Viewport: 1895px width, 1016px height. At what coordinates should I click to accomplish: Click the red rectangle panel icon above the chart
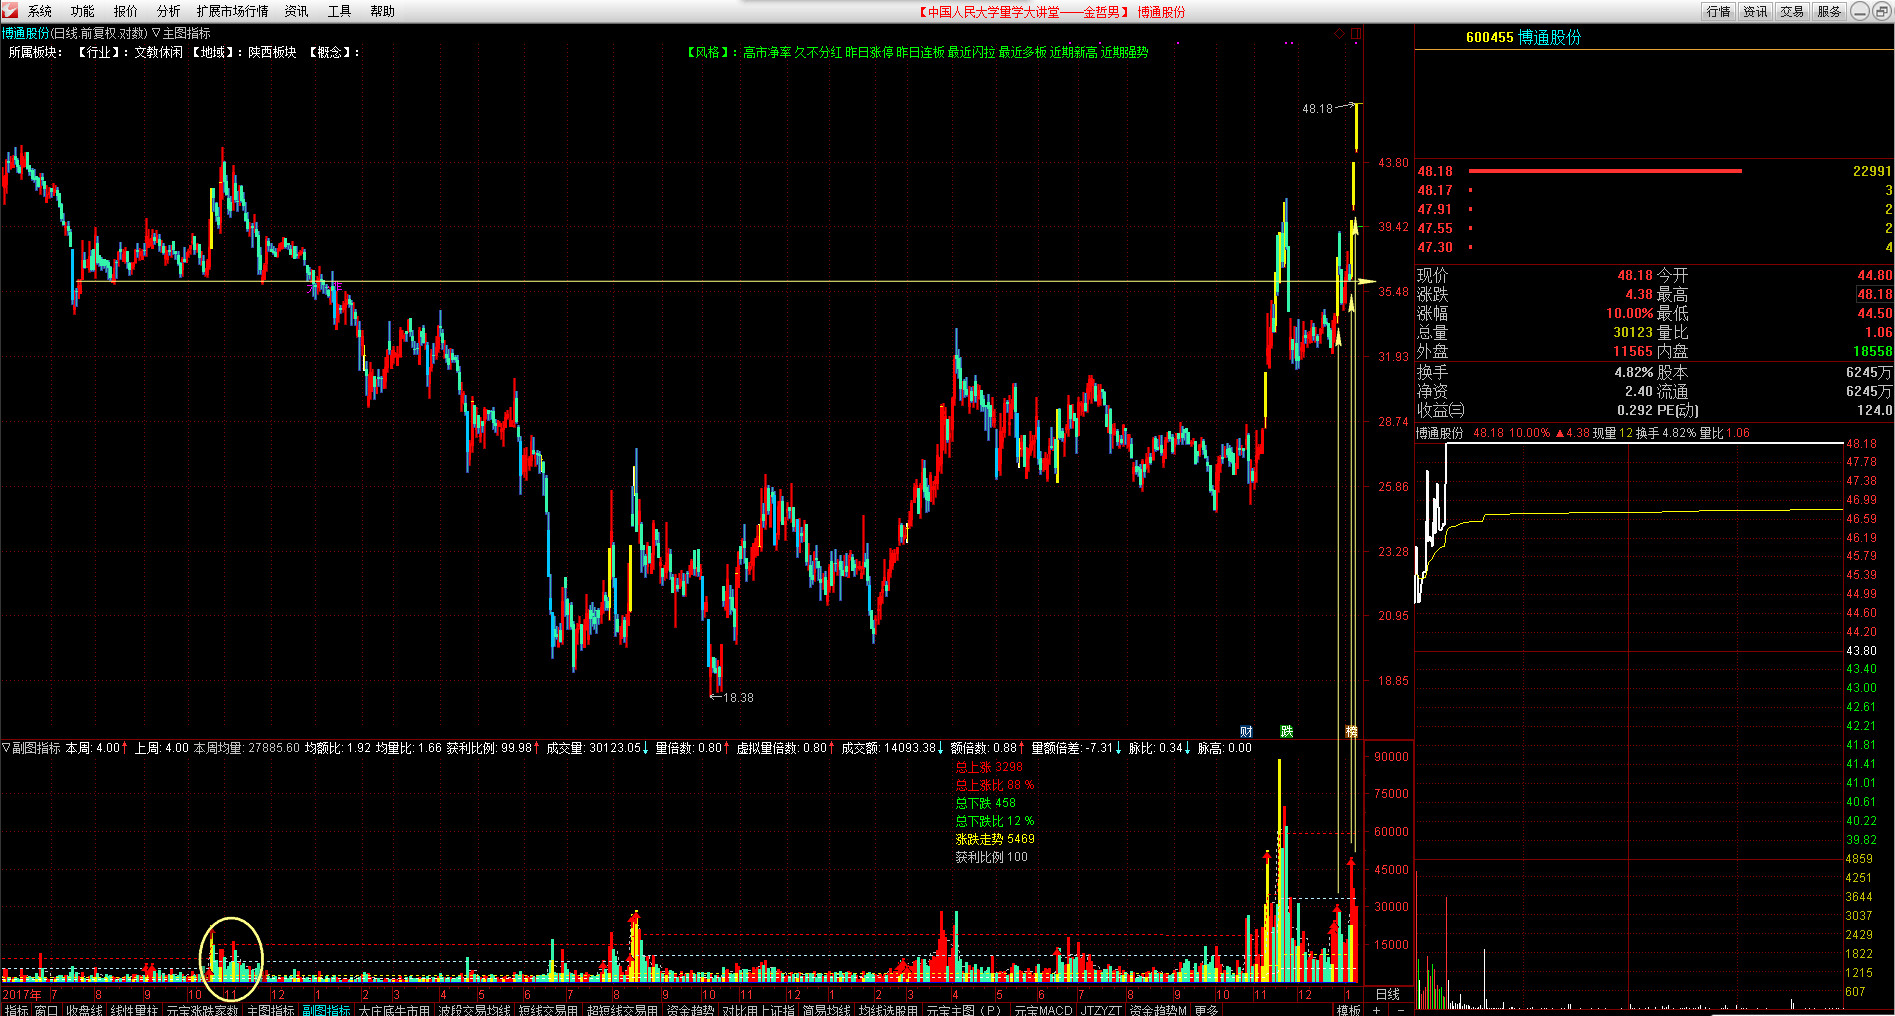1356,34
